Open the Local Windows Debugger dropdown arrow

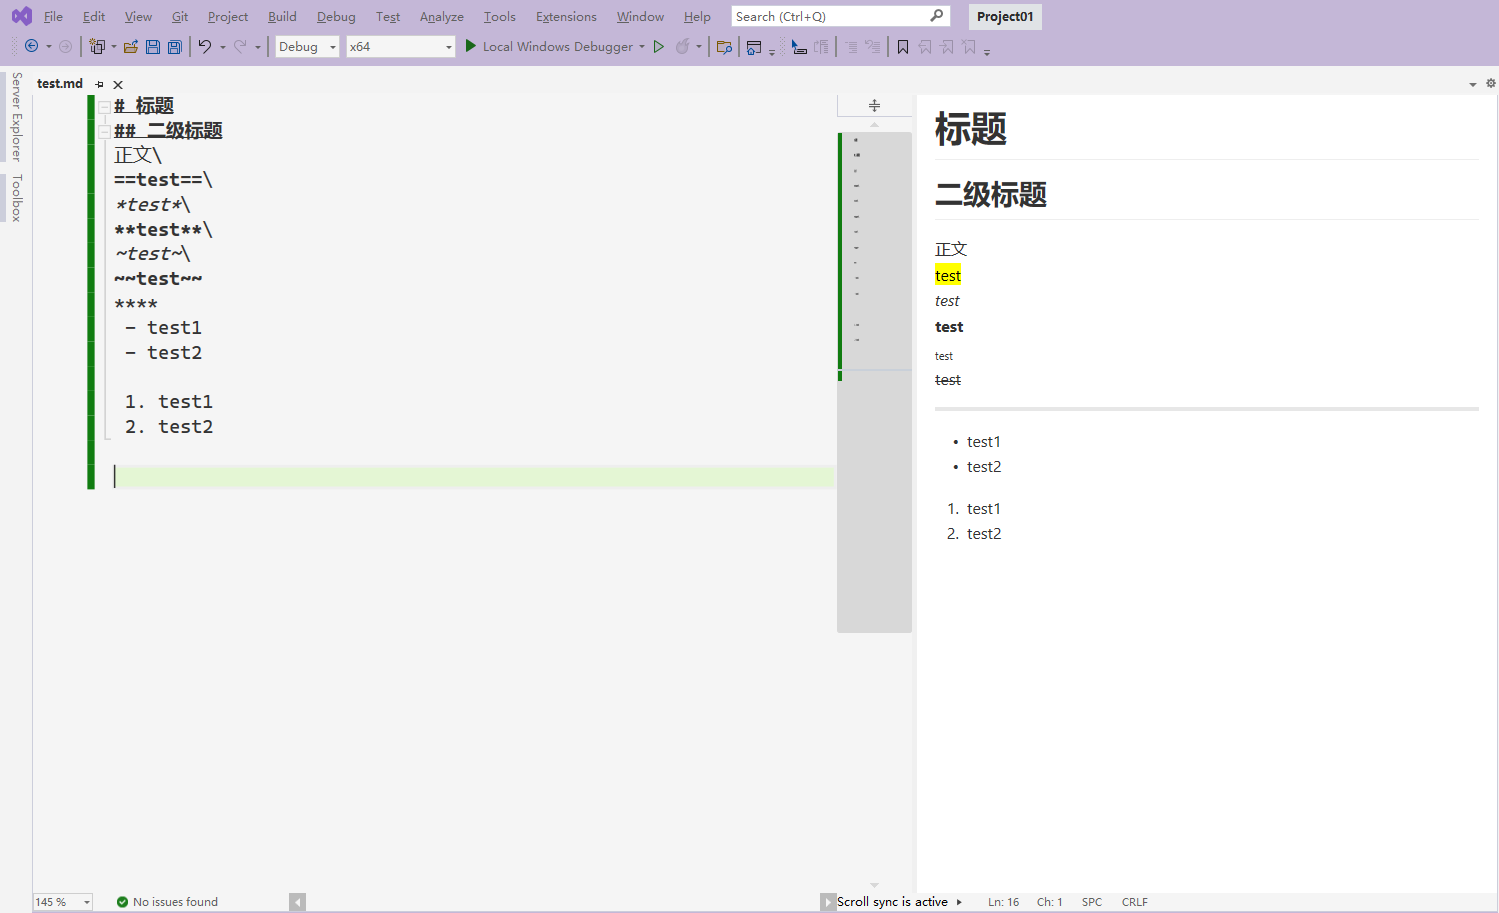(641, 46)
